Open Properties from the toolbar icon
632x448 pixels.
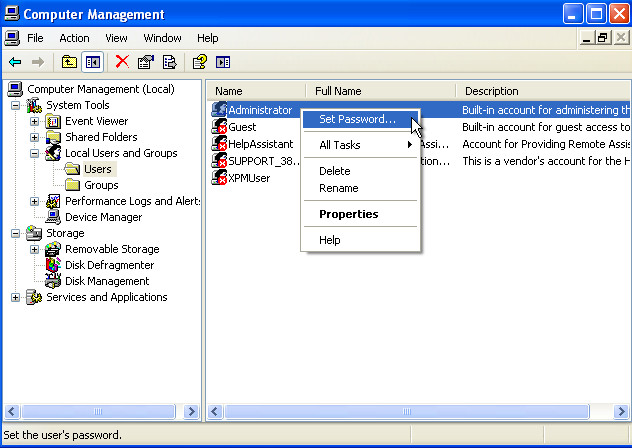click(146, 62)
